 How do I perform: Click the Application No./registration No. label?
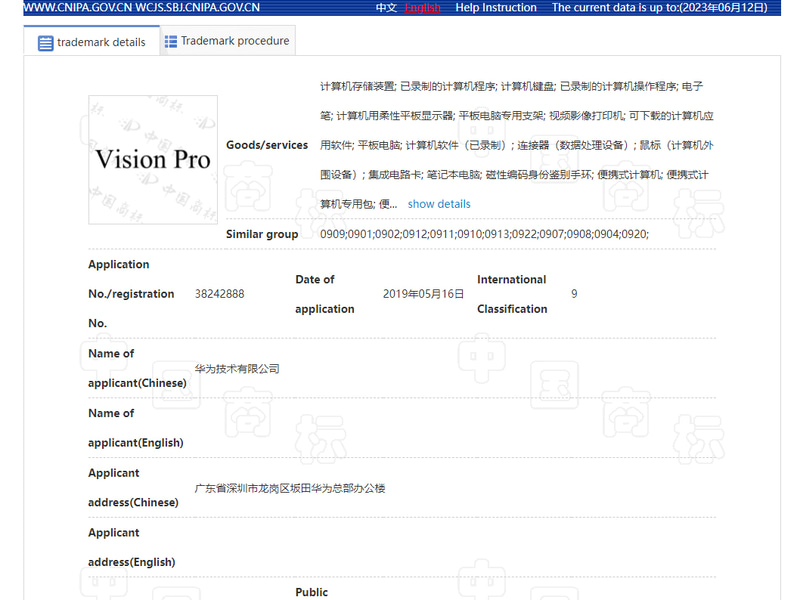tap(131, 294)
